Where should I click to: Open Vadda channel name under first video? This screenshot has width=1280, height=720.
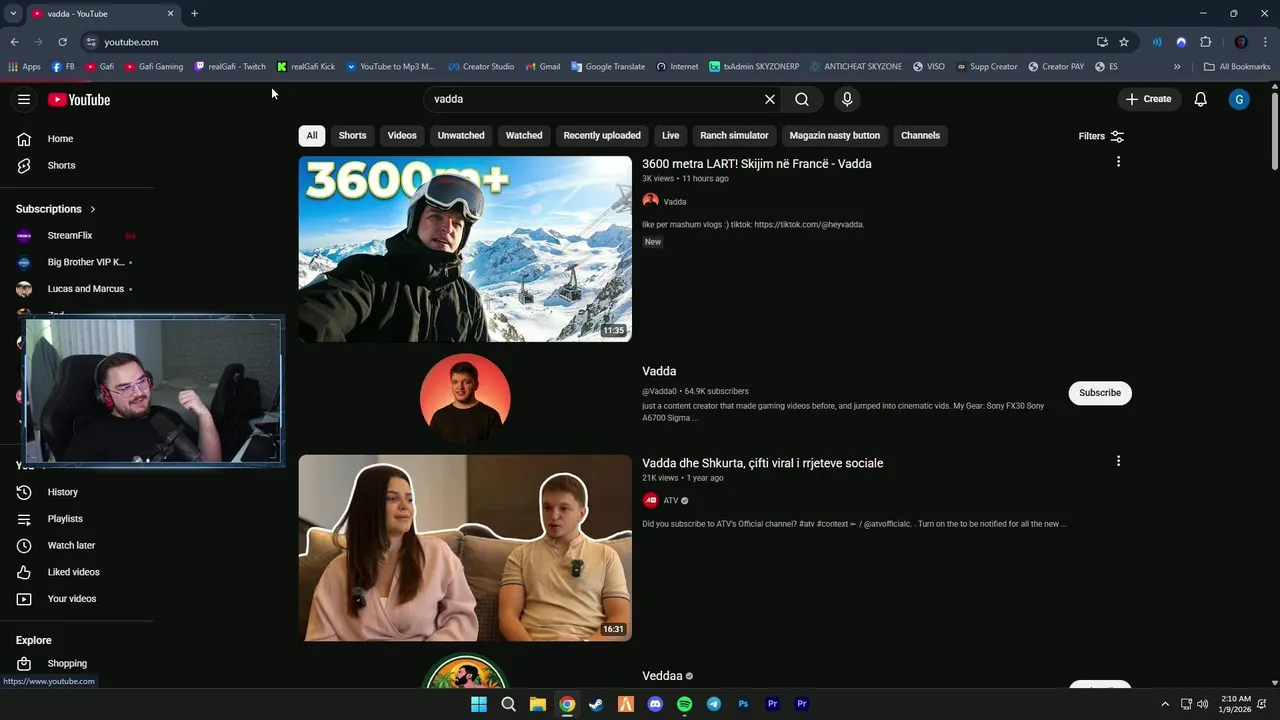tap(675, 202)
